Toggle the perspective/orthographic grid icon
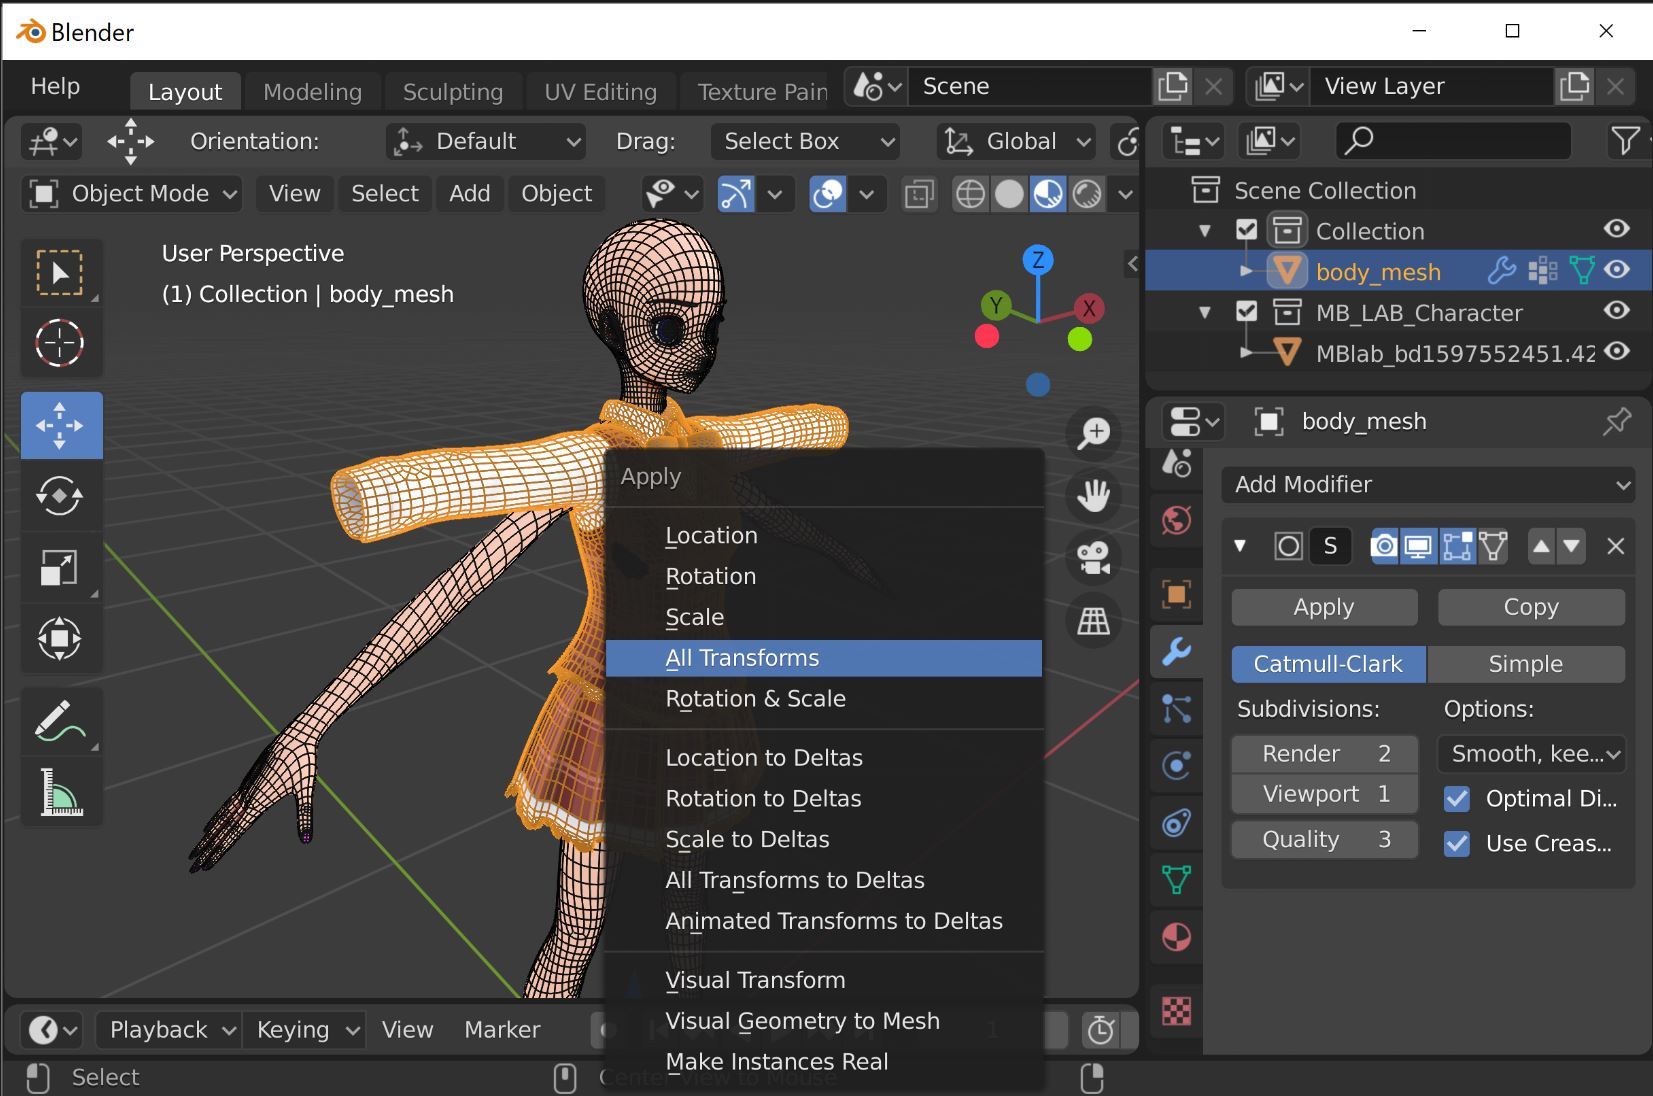 (x=1093, y=621)
